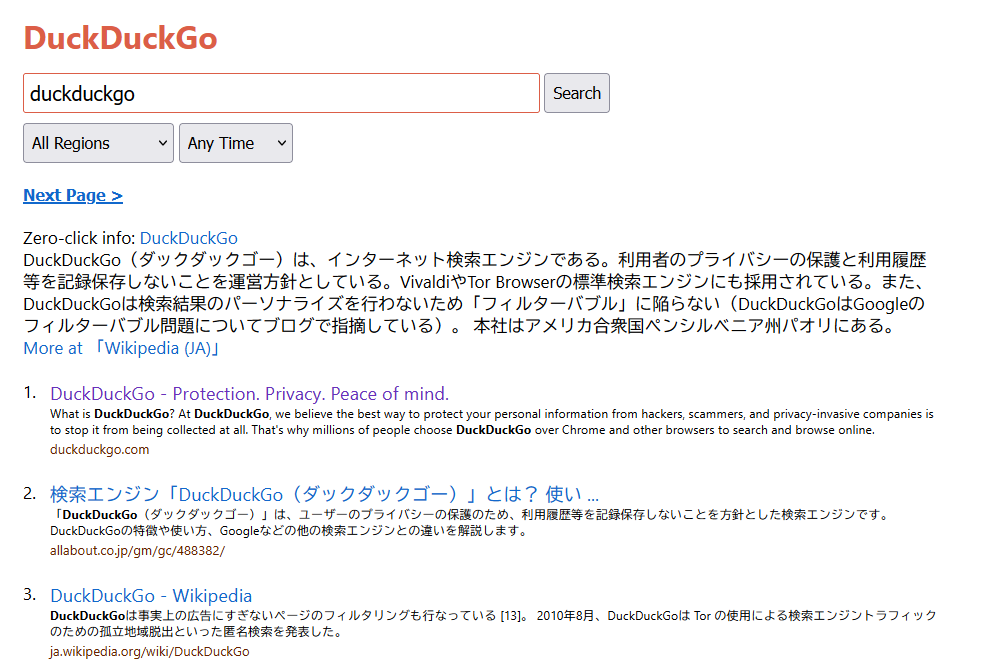This screenshot has height=663, width=1008.
Task: Click the second result's Japanese snippet text
Action: coord(468,522)
